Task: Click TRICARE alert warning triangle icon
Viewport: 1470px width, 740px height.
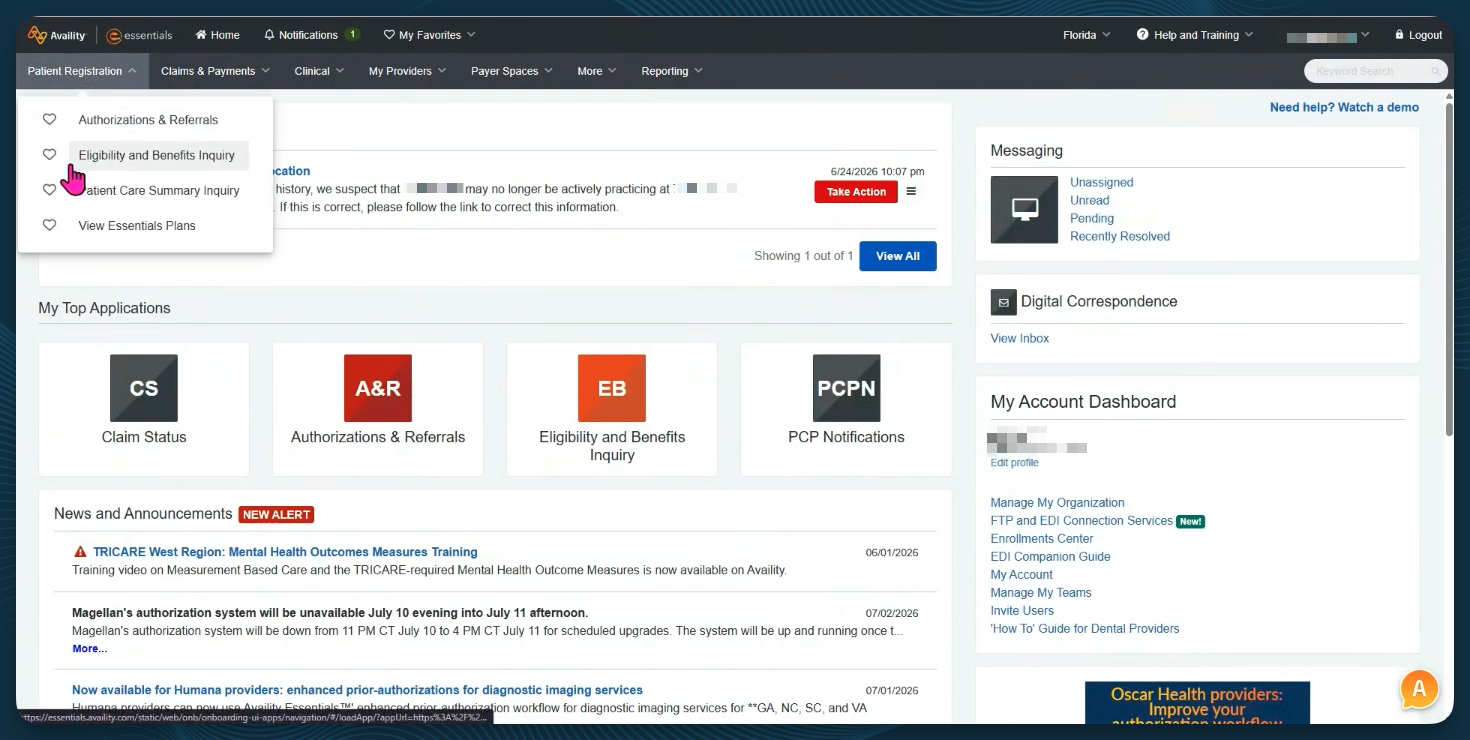Action: tap(80, 552)
